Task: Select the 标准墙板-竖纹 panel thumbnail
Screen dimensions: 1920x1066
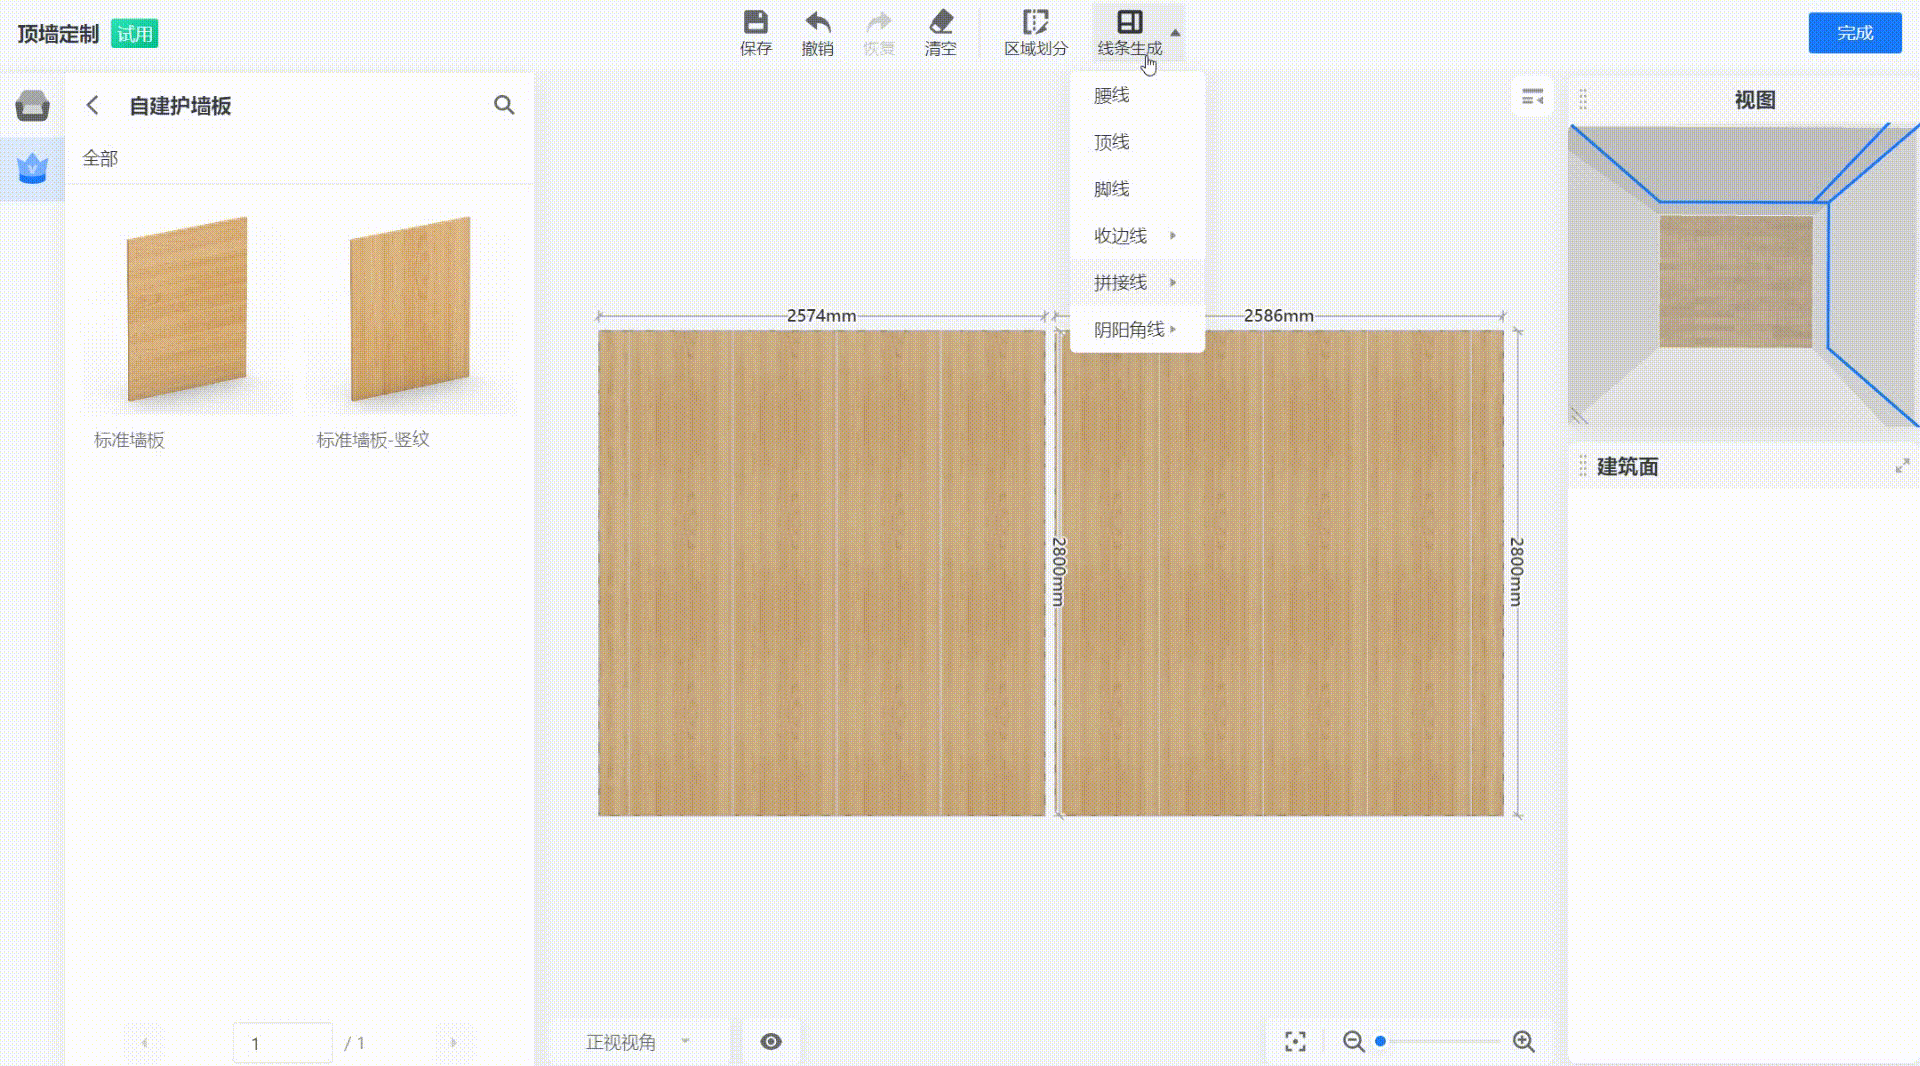Action: click(x=410, y=310)
